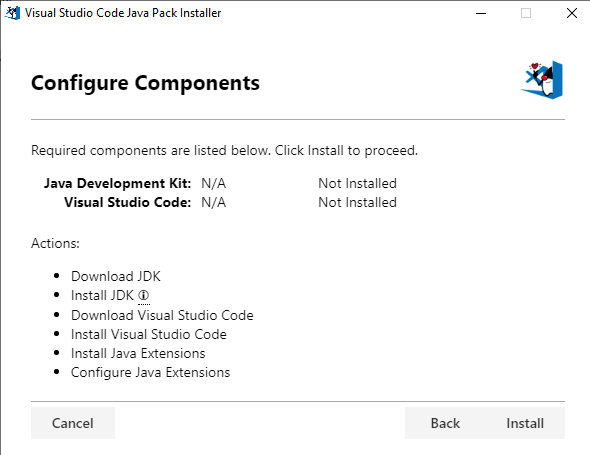Click the 'Java Development Kit:' label

pyautogui.click(x=117, y=183)
